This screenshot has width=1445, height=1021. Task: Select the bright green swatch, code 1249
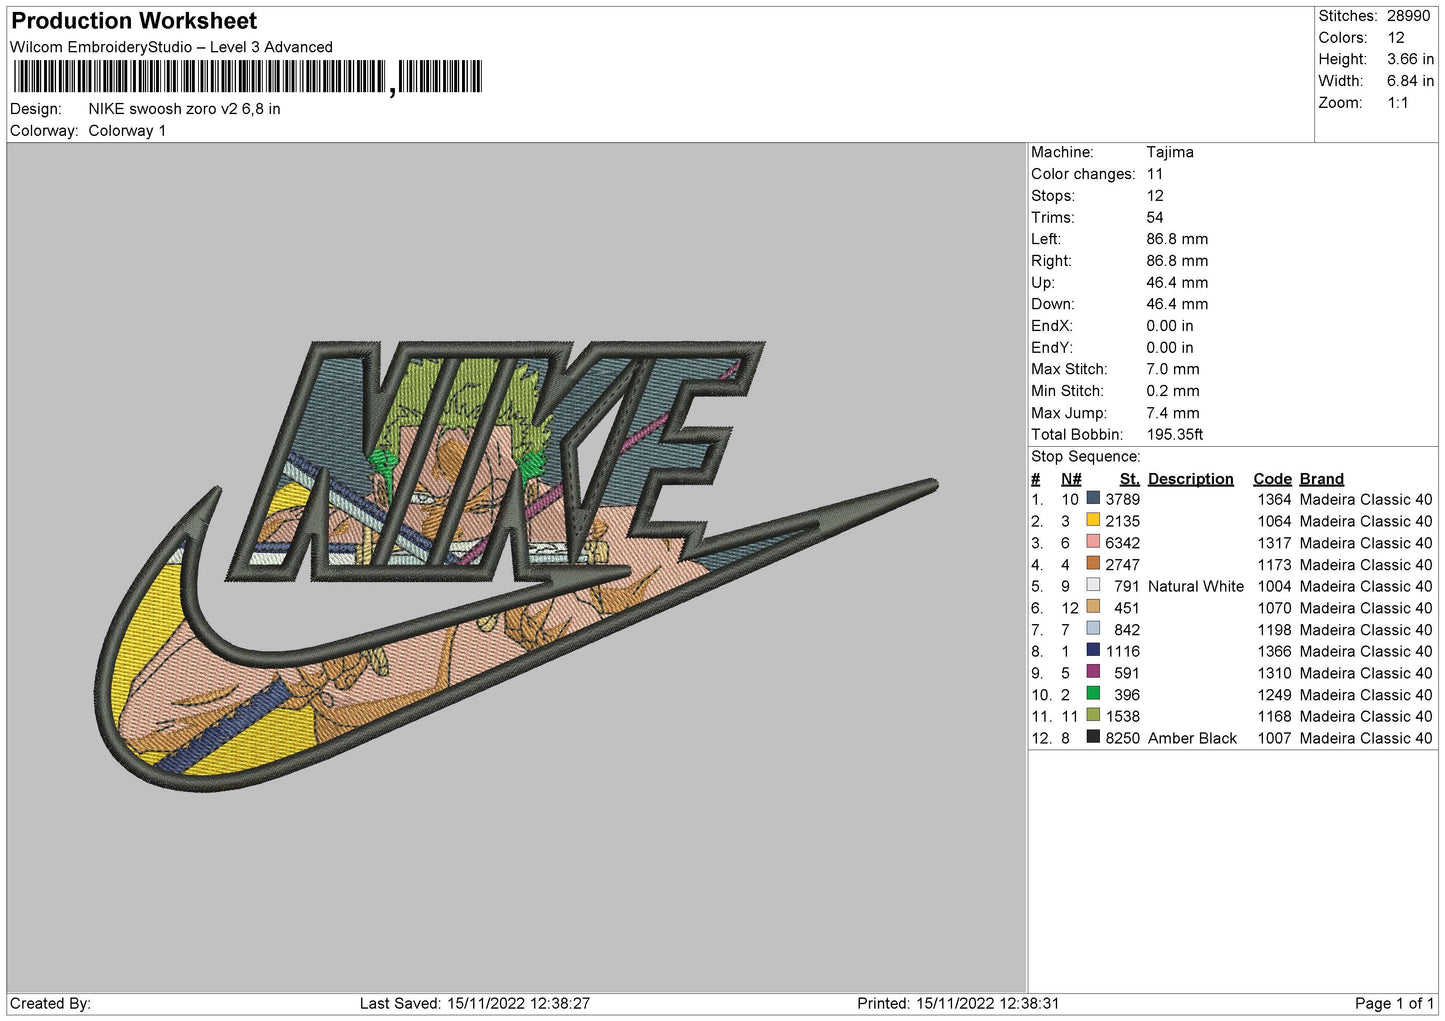[1093, 693]
